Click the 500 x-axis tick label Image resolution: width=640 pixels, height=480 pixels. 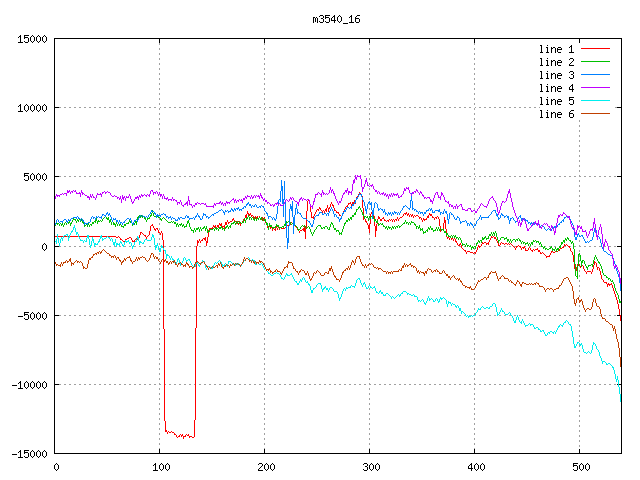coord(580,467)
